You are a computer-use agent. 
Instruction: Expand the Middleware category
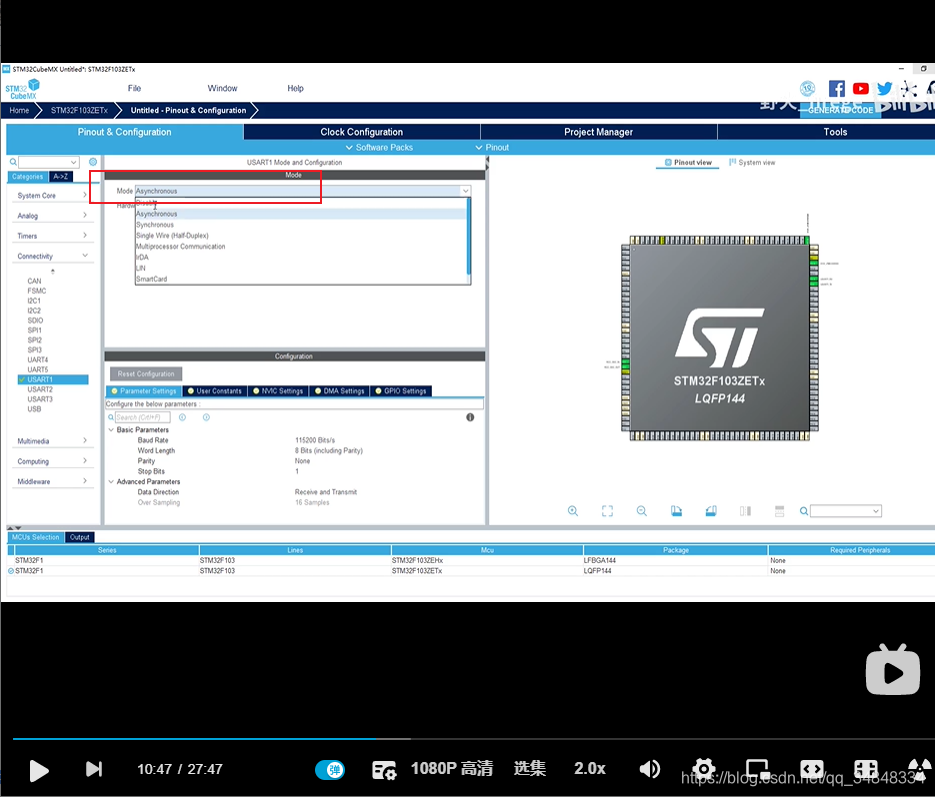point(52,482)
